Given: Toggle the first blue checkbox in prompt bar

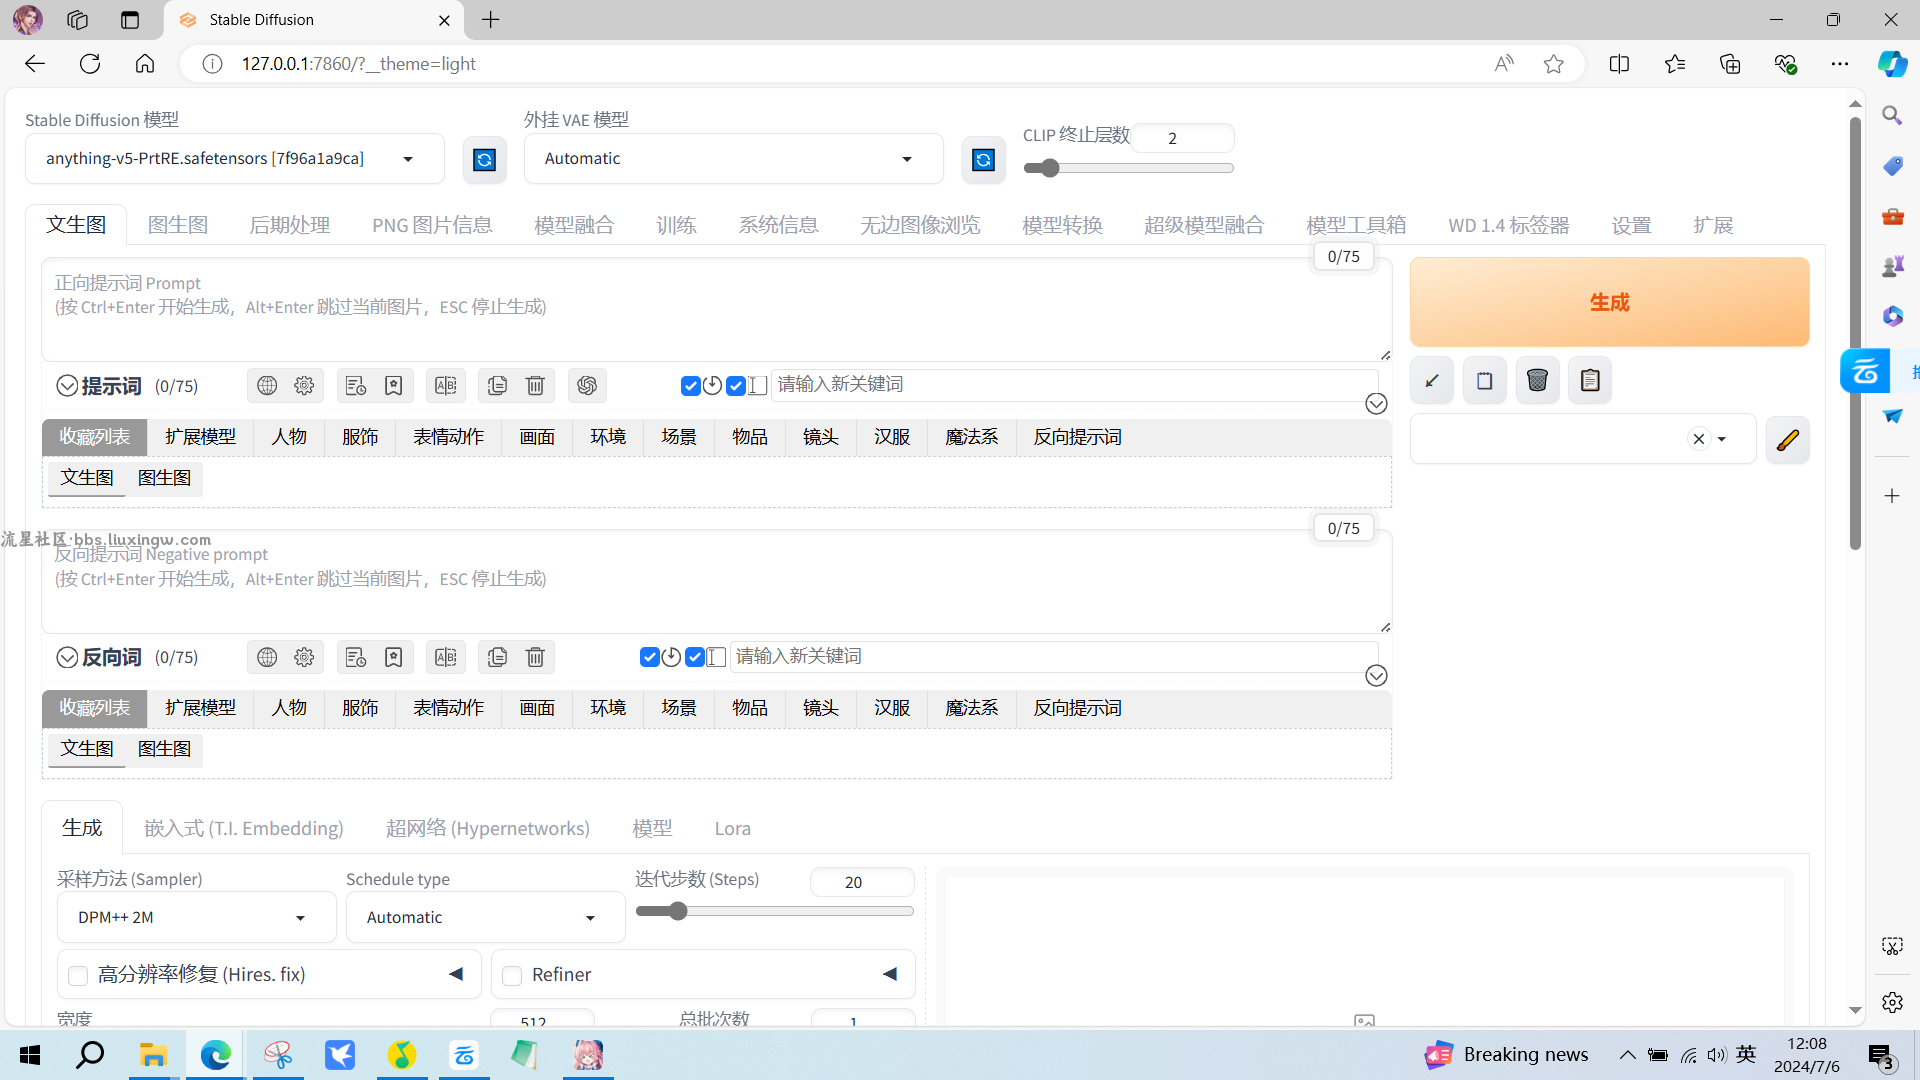Looking at the screenshot, I should pos(688,384).
